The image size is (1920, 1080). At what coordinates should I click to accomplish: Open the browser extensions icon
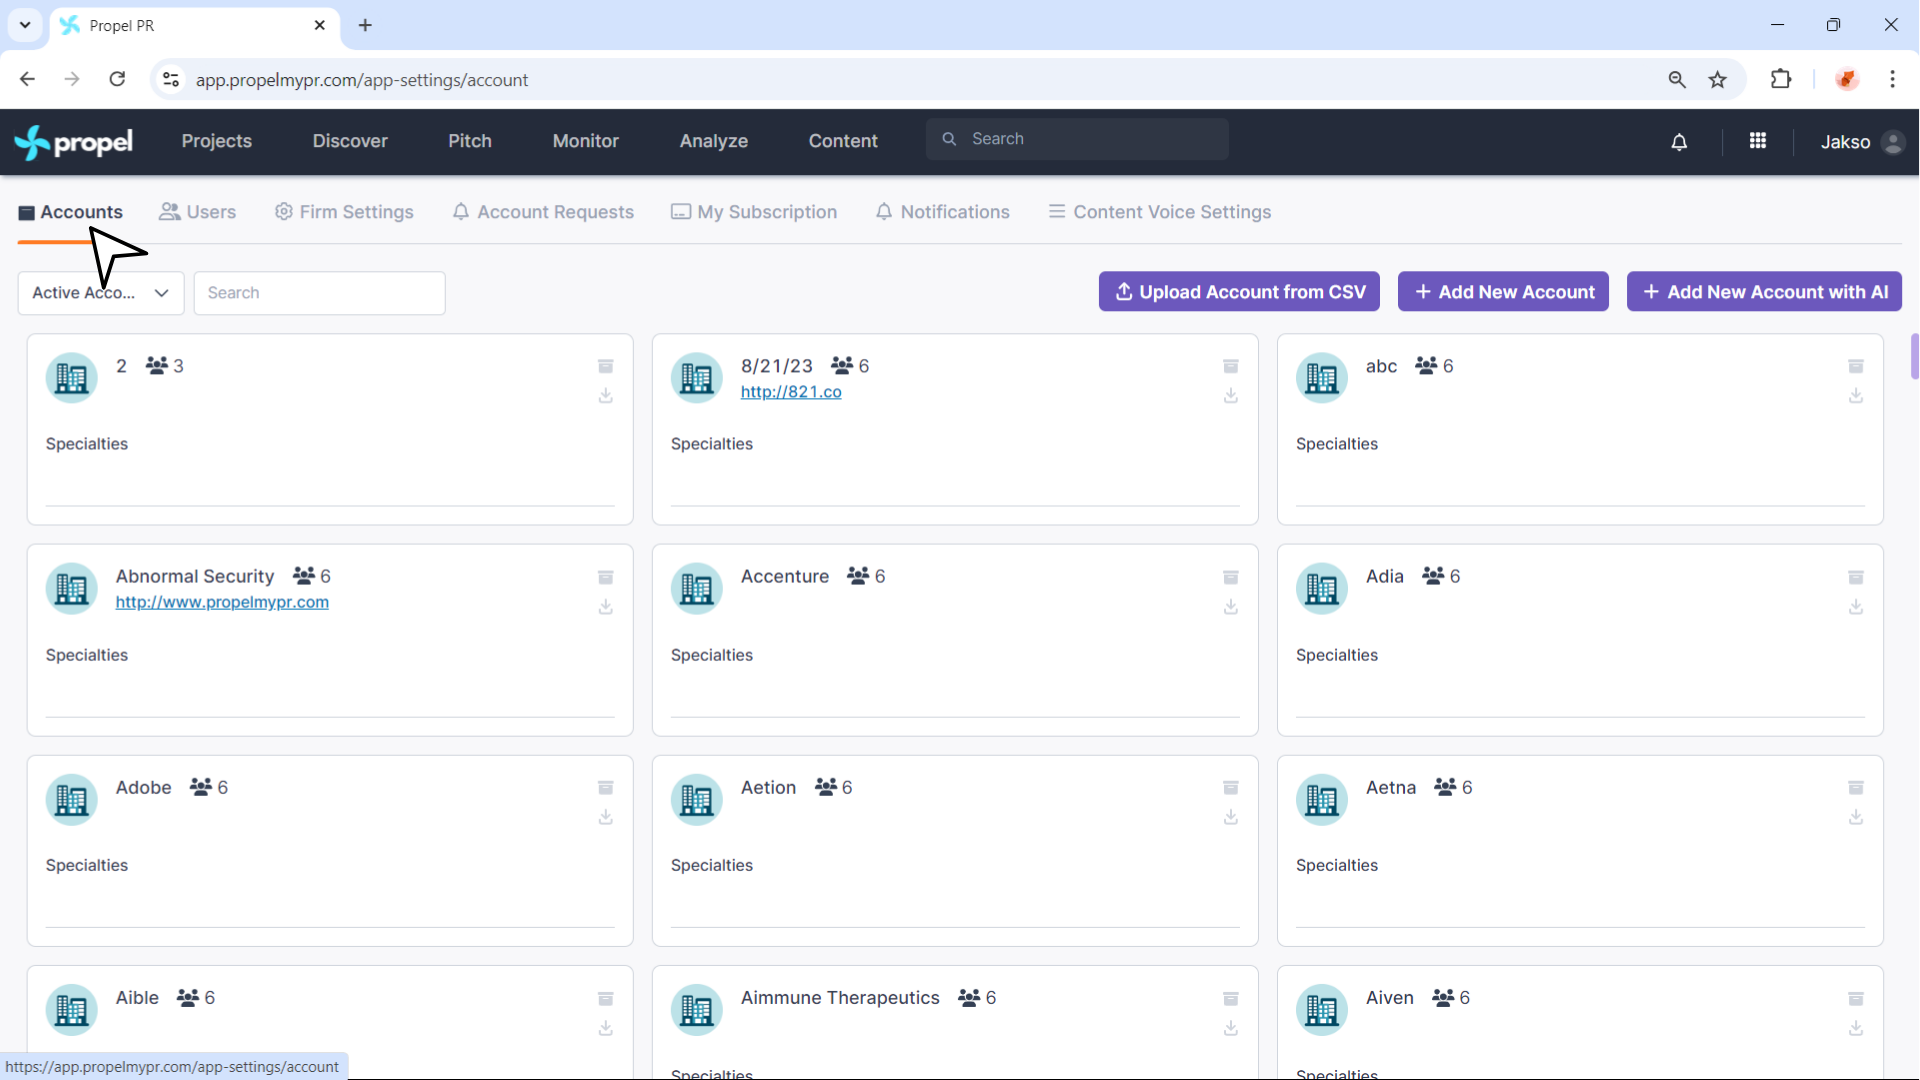[1781, 79]
